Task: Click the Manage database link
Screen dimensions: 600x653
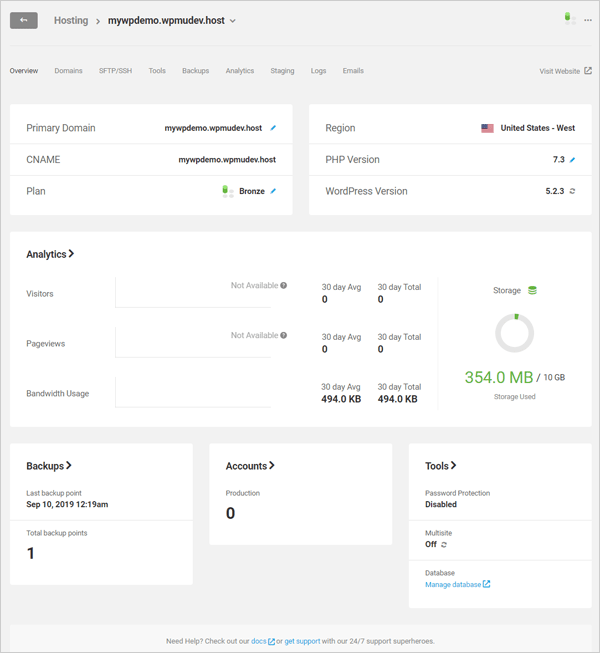Action: click(x=457, y=584)
